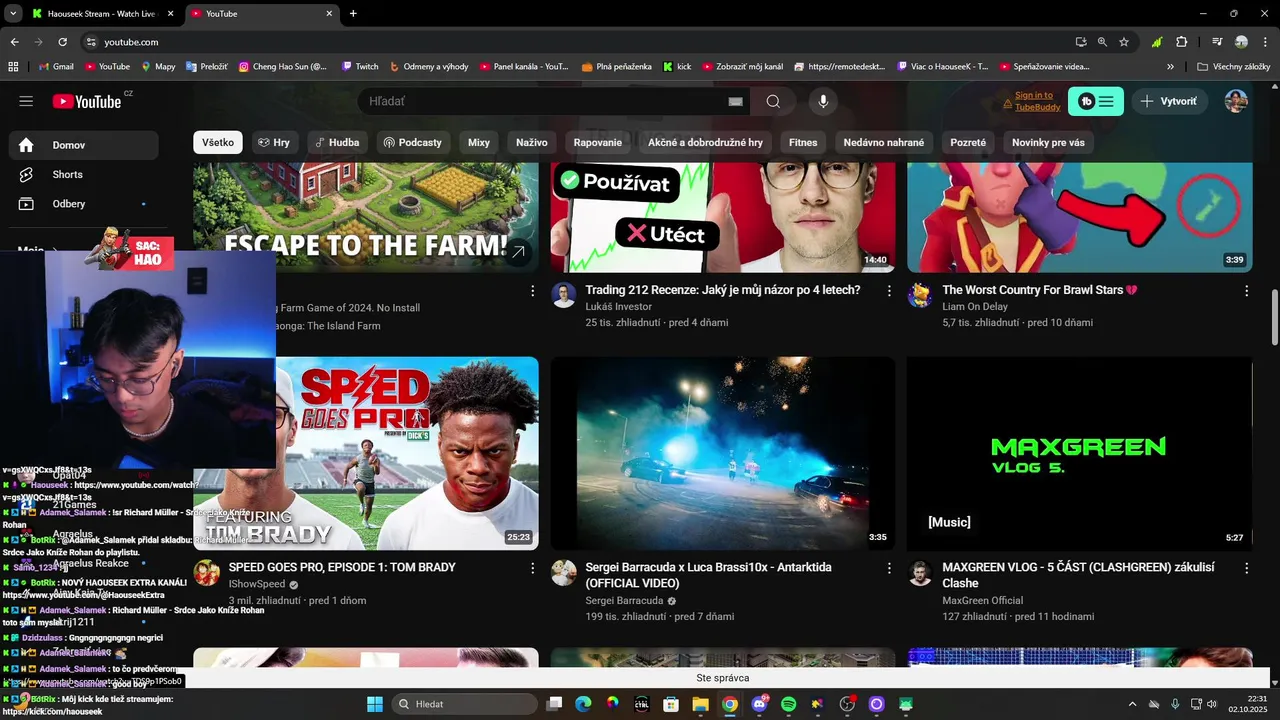
Task: Start voice search with the microphone
Action: [823, 101]
